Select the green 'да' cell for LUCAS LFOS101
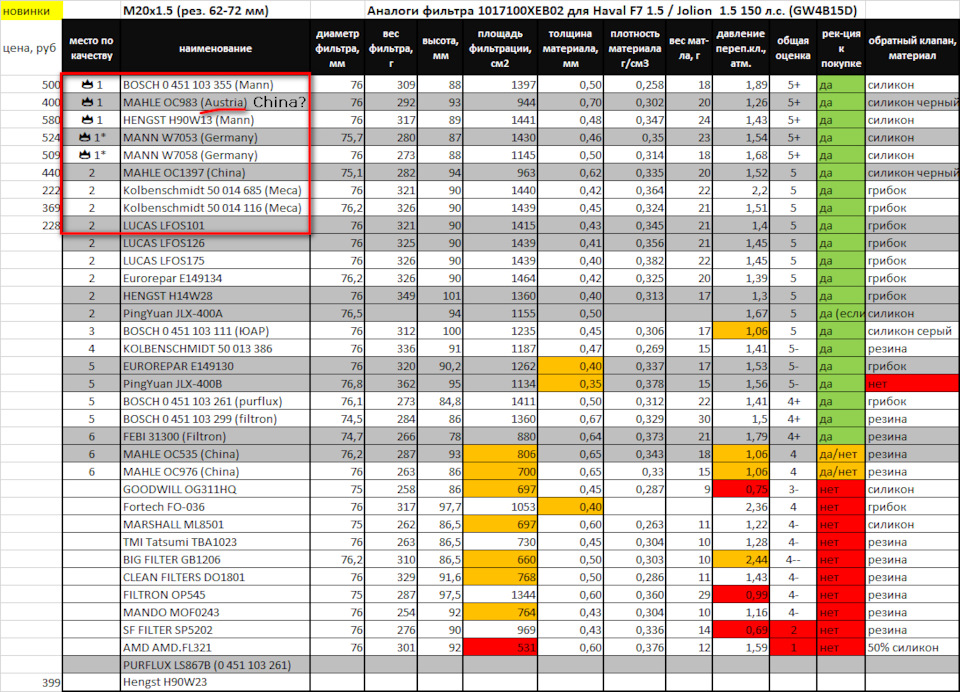960x692 pixels. (841, 225)
